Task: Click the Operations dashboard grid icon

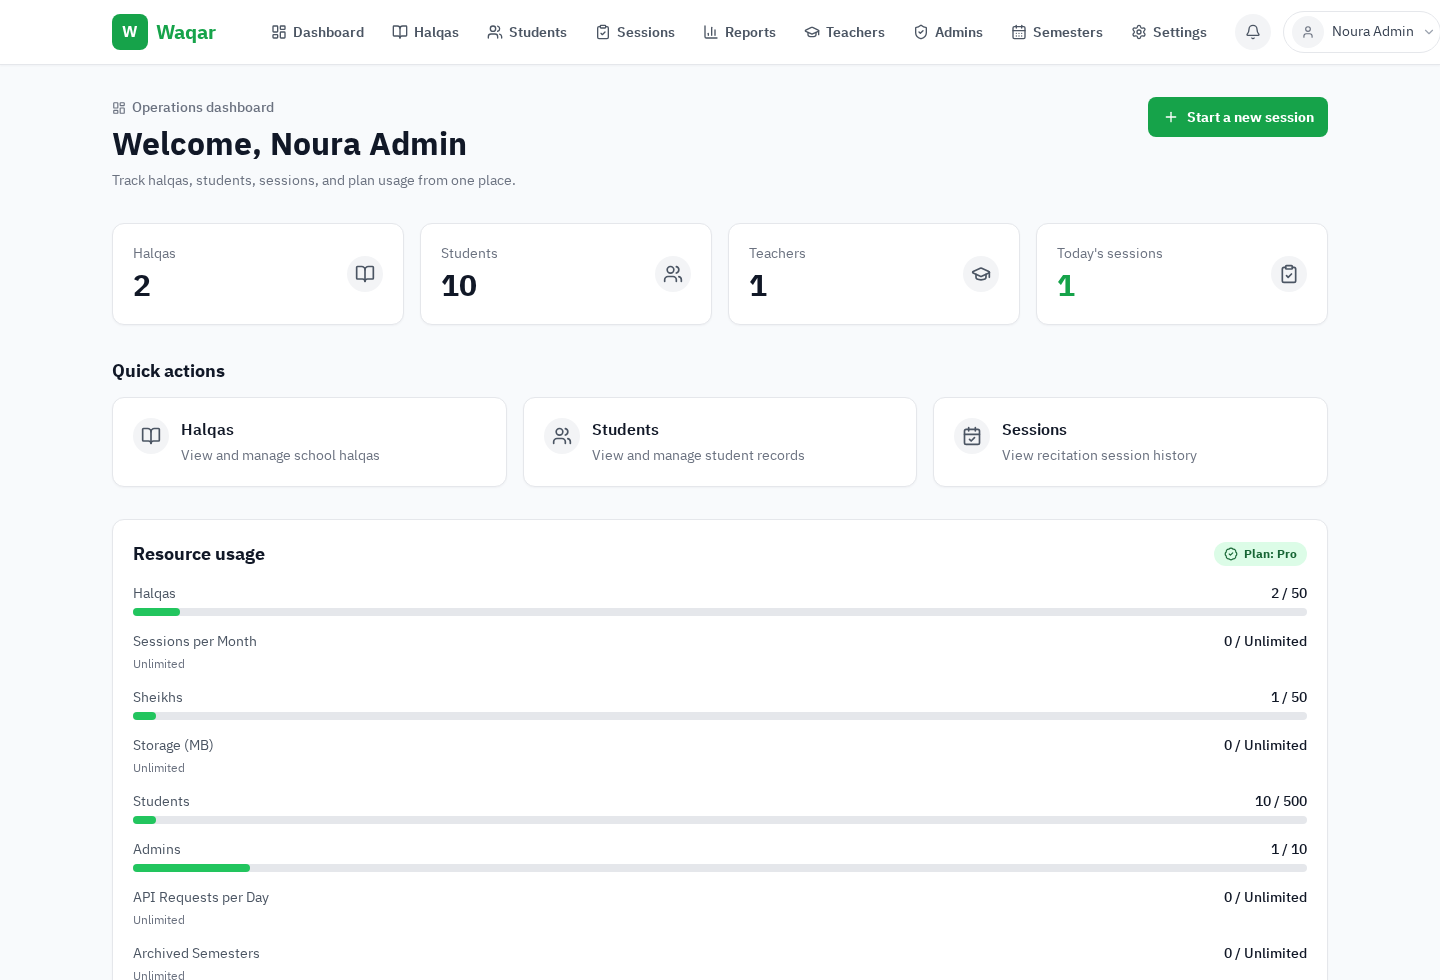Action: tap(119, 108)
